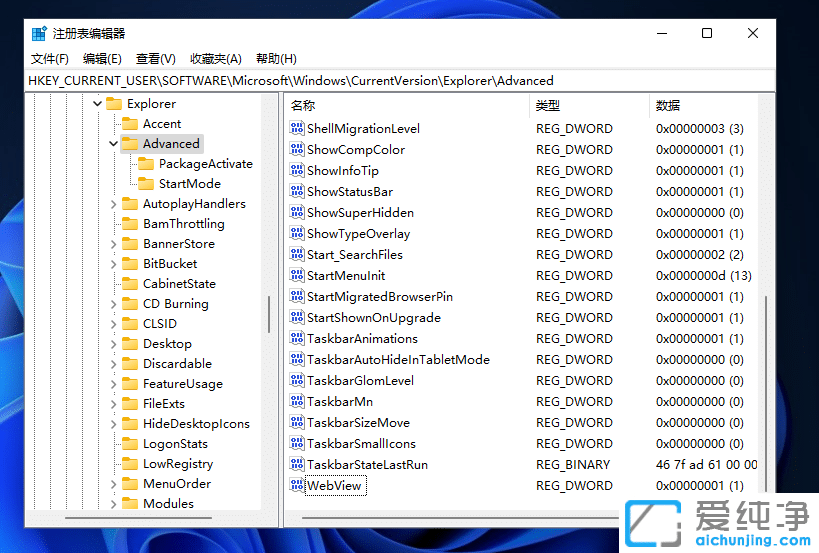
Task: Select the Discardable key
Action: [177, 363]
